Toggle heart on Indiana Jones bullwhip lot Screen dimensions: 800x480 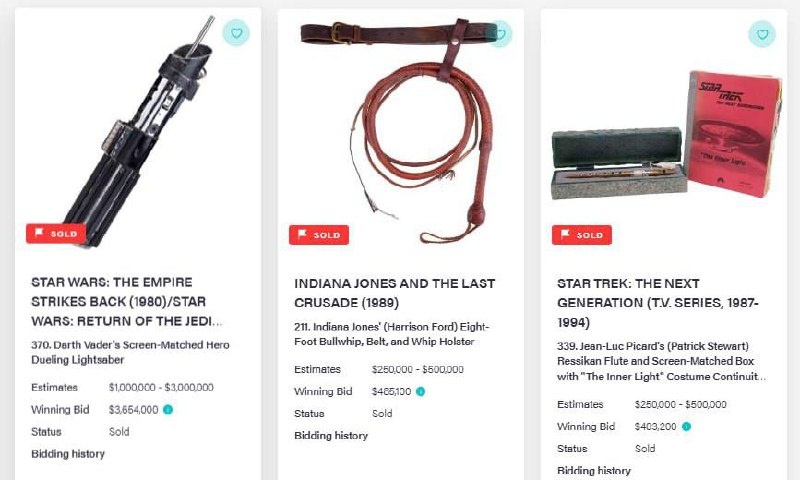point(500,34)
